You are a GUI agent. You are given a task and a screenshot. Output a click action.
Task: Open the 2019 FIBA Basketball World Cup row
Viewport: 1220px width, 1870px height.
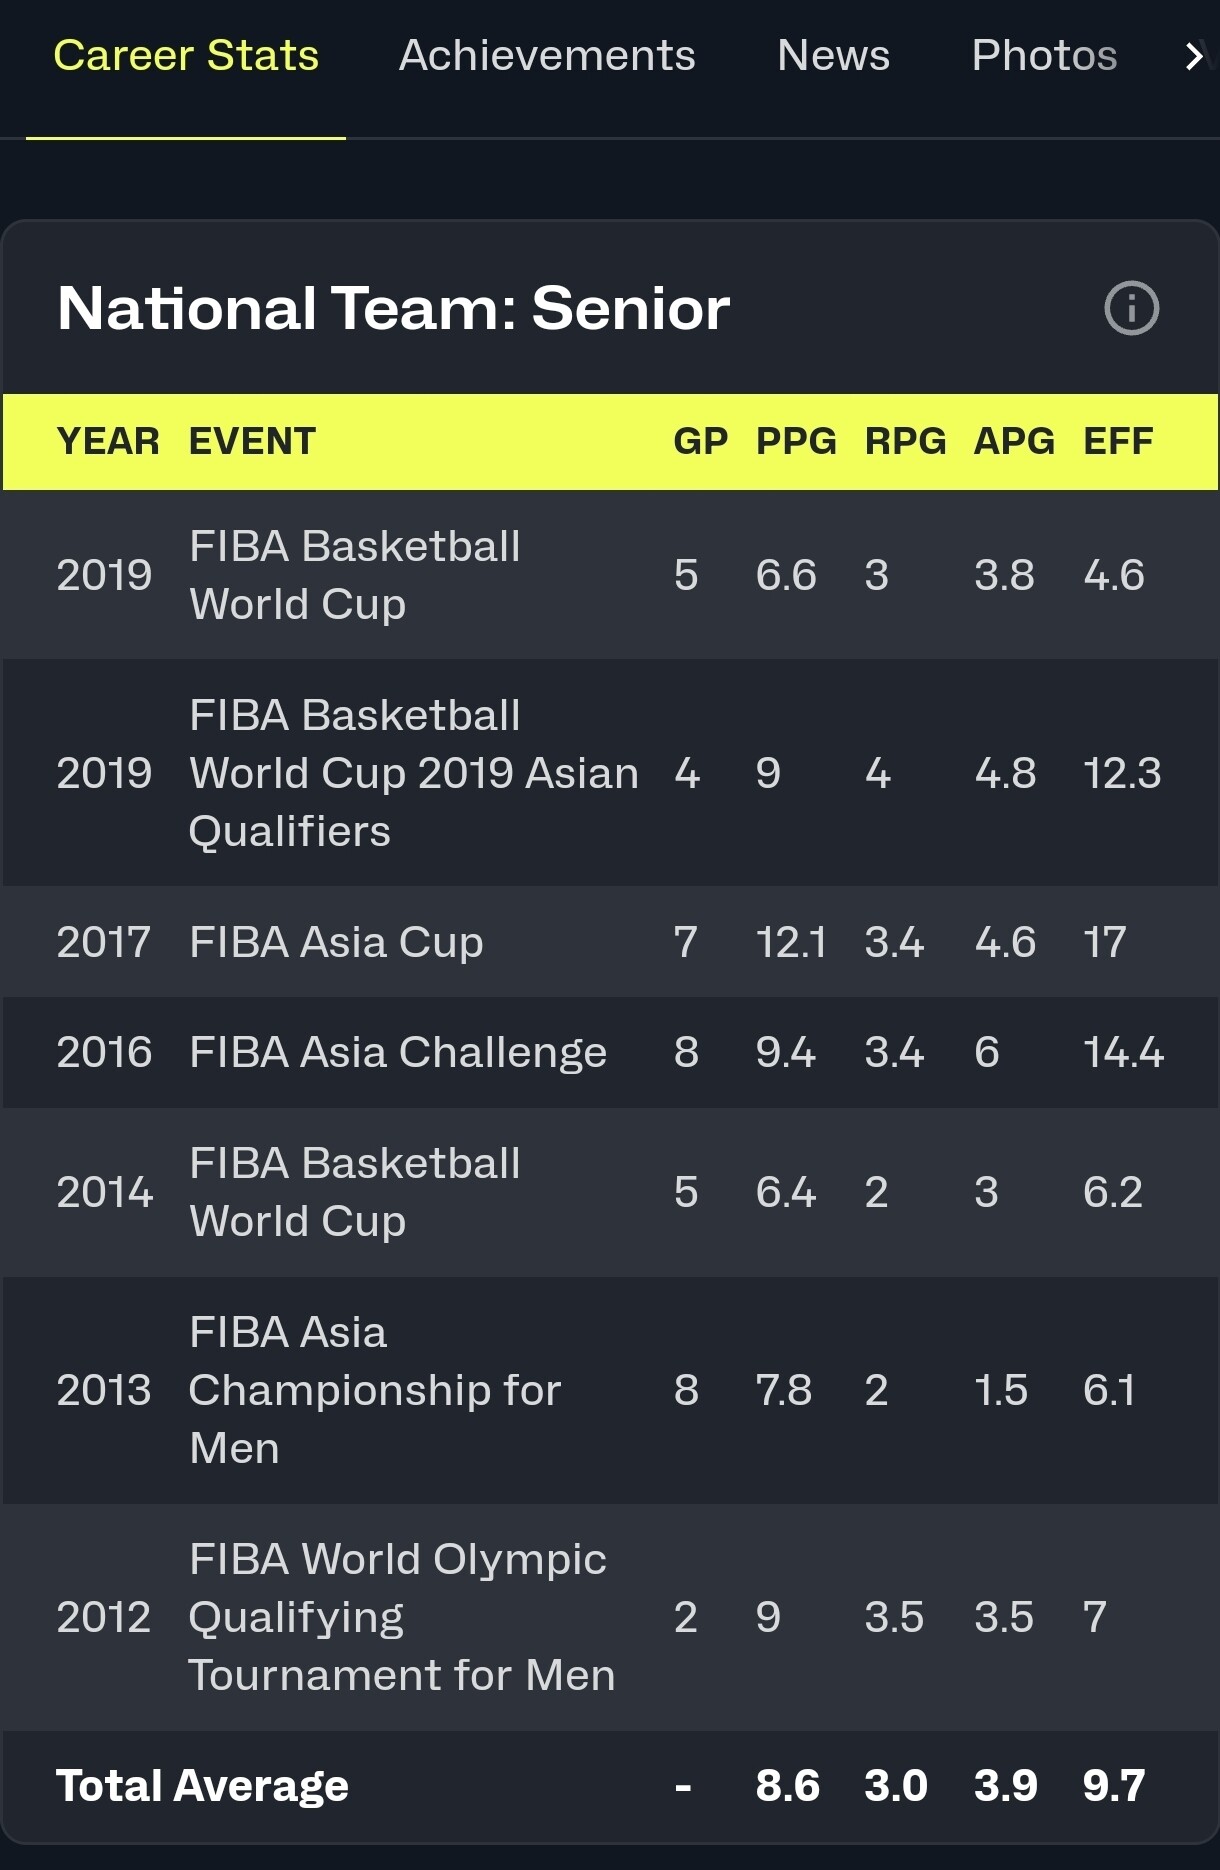(x=610, y=575)
